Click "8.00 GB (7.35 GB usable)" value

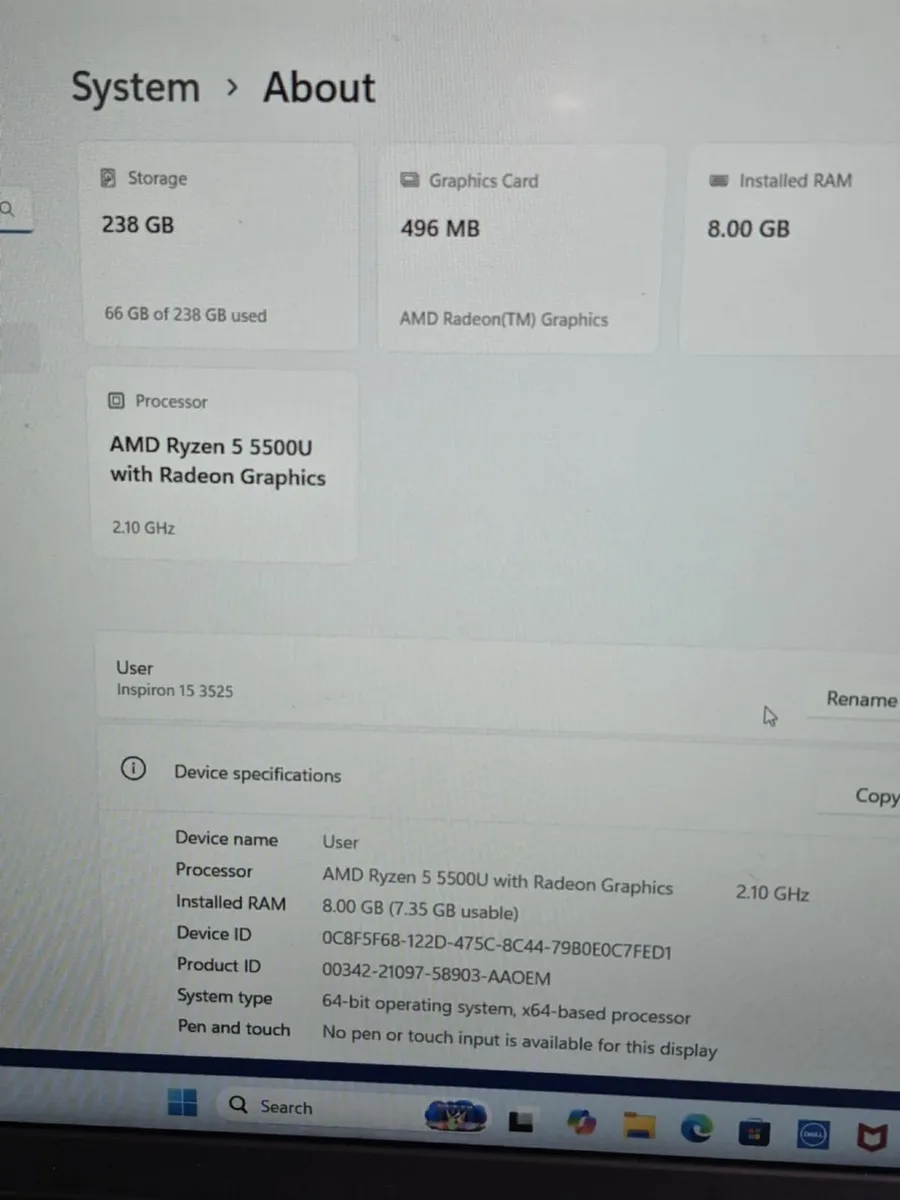click(x=420, y=911)
